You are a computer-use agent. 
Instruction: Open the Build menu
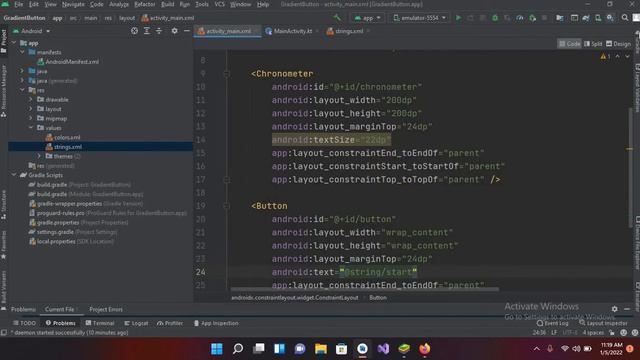point(167,4)
